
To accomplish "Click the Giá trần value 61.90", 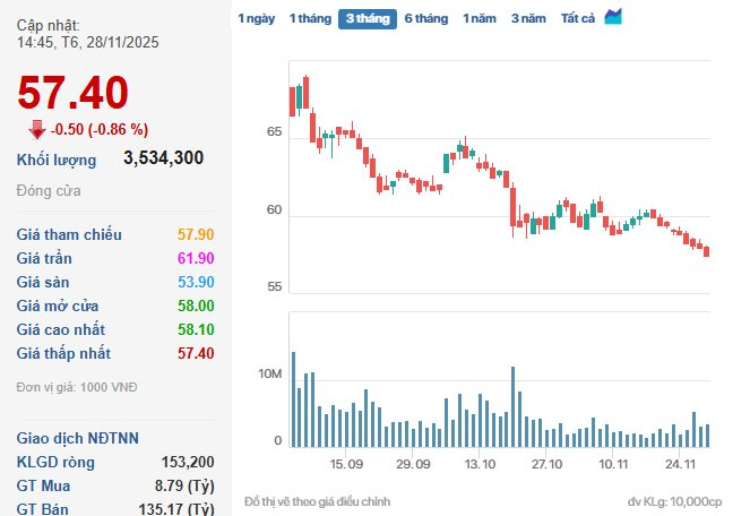I will coord(195,259).
